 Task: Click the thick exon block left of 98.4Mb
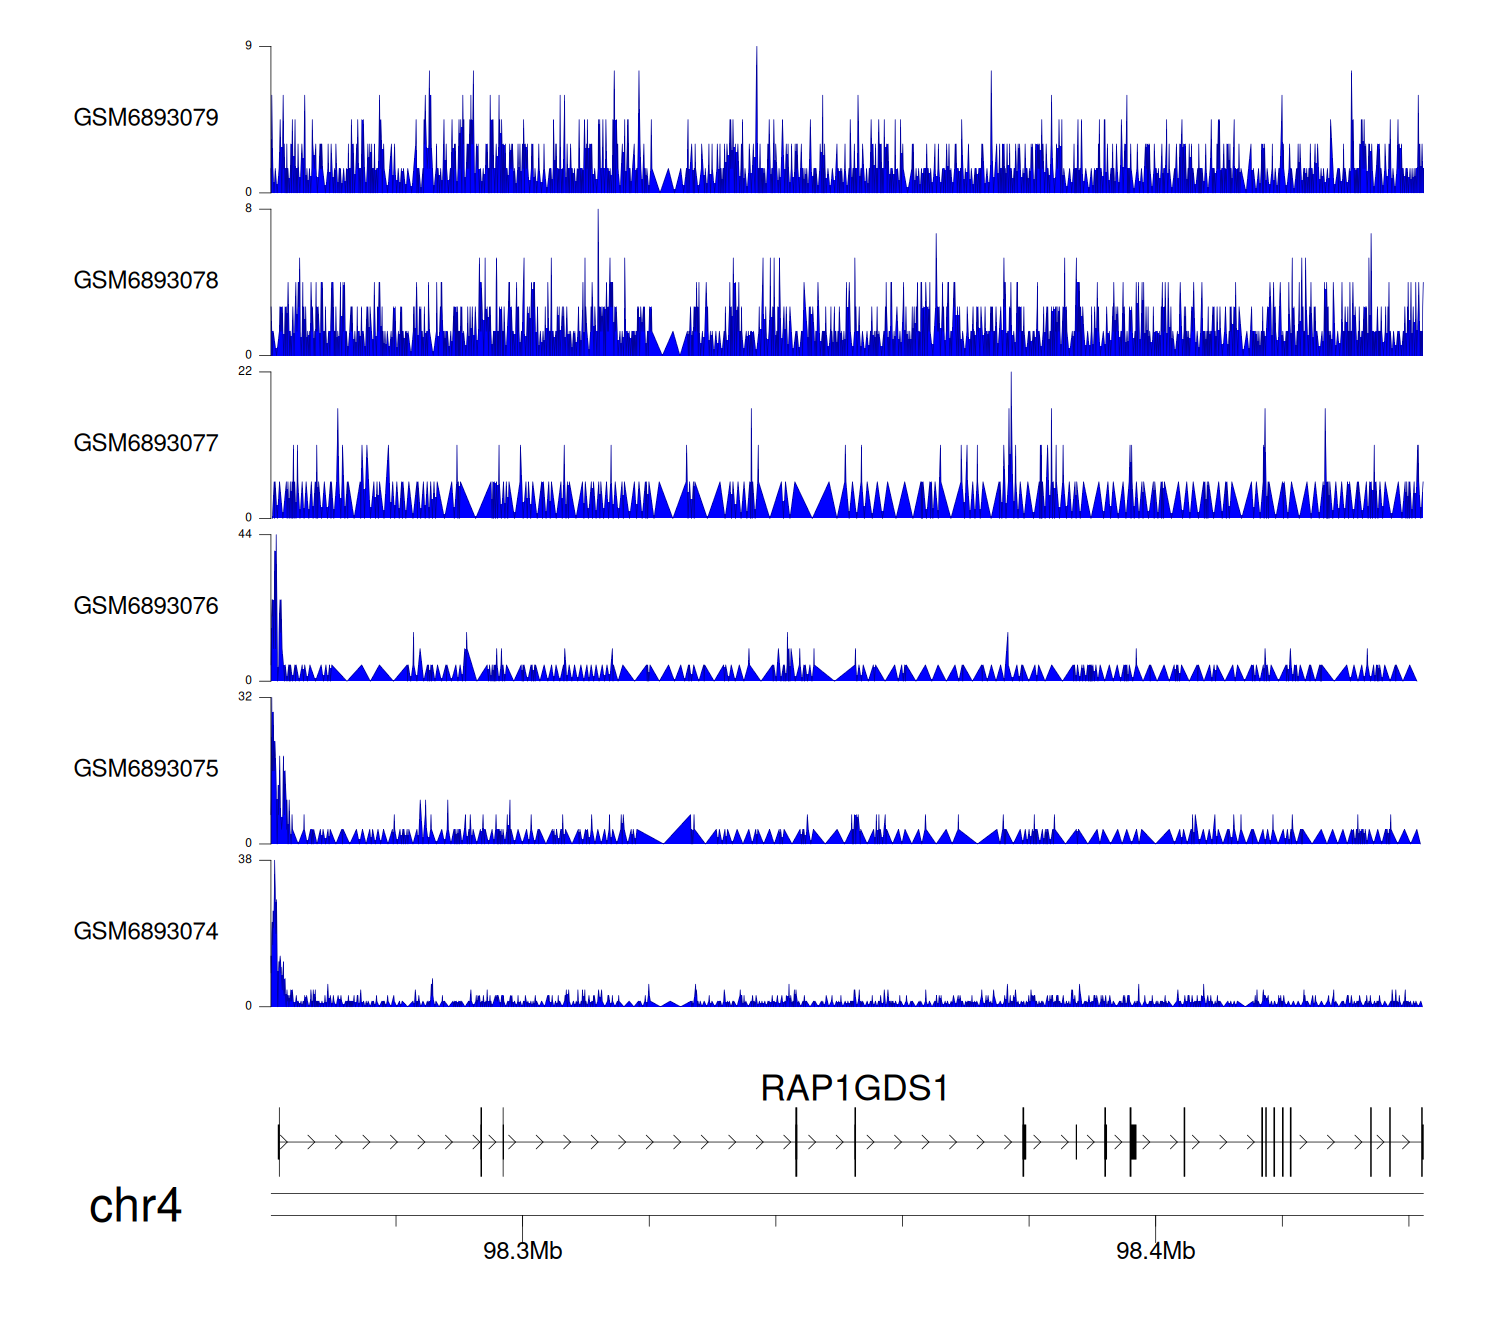1133,1142
